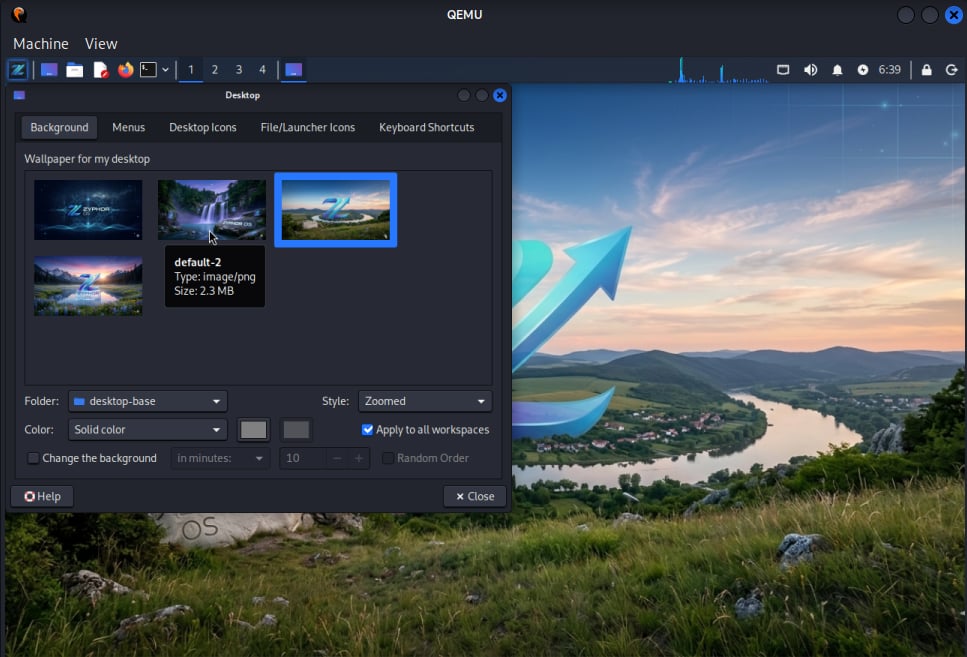Switch to the Desktop Icons tab
The height and width of the screenshot is (657, 967).
pos(202,127)
